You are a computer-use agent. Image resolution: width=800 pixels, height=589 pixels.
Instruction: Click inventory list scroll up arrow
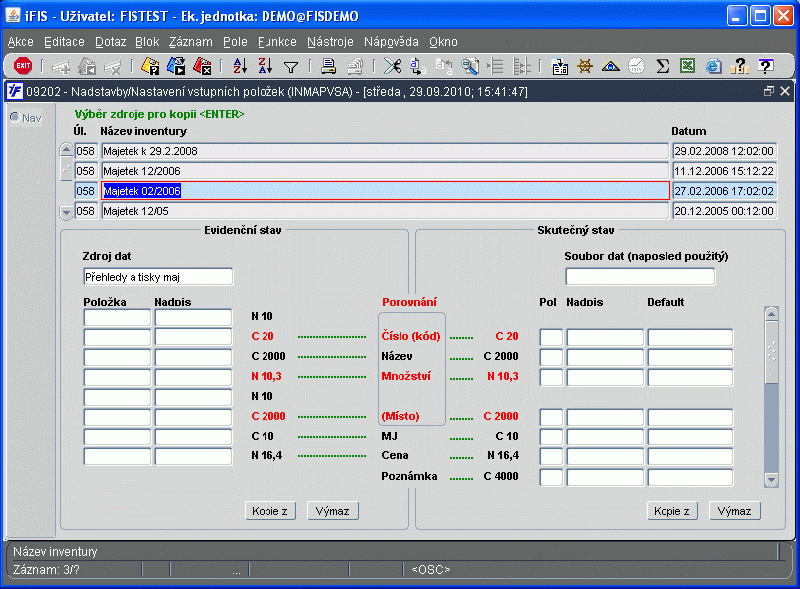66,150
